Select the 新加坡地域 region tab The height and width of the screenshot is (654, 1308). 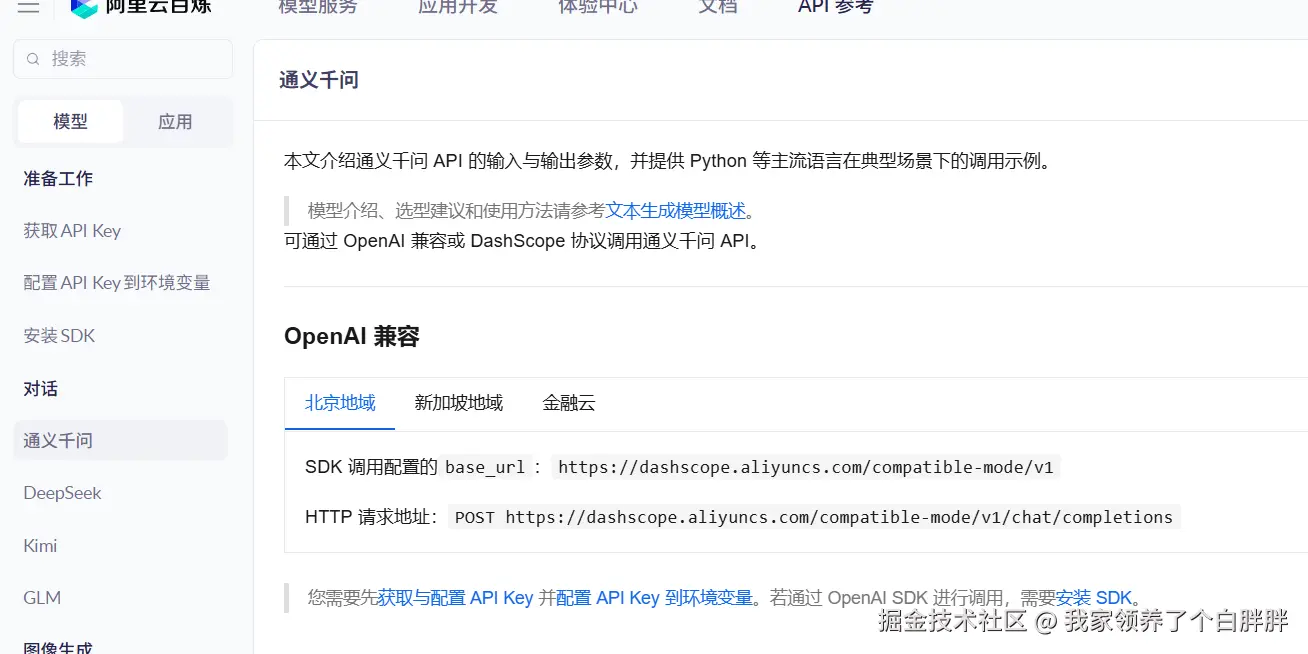[x=459, y=403]
